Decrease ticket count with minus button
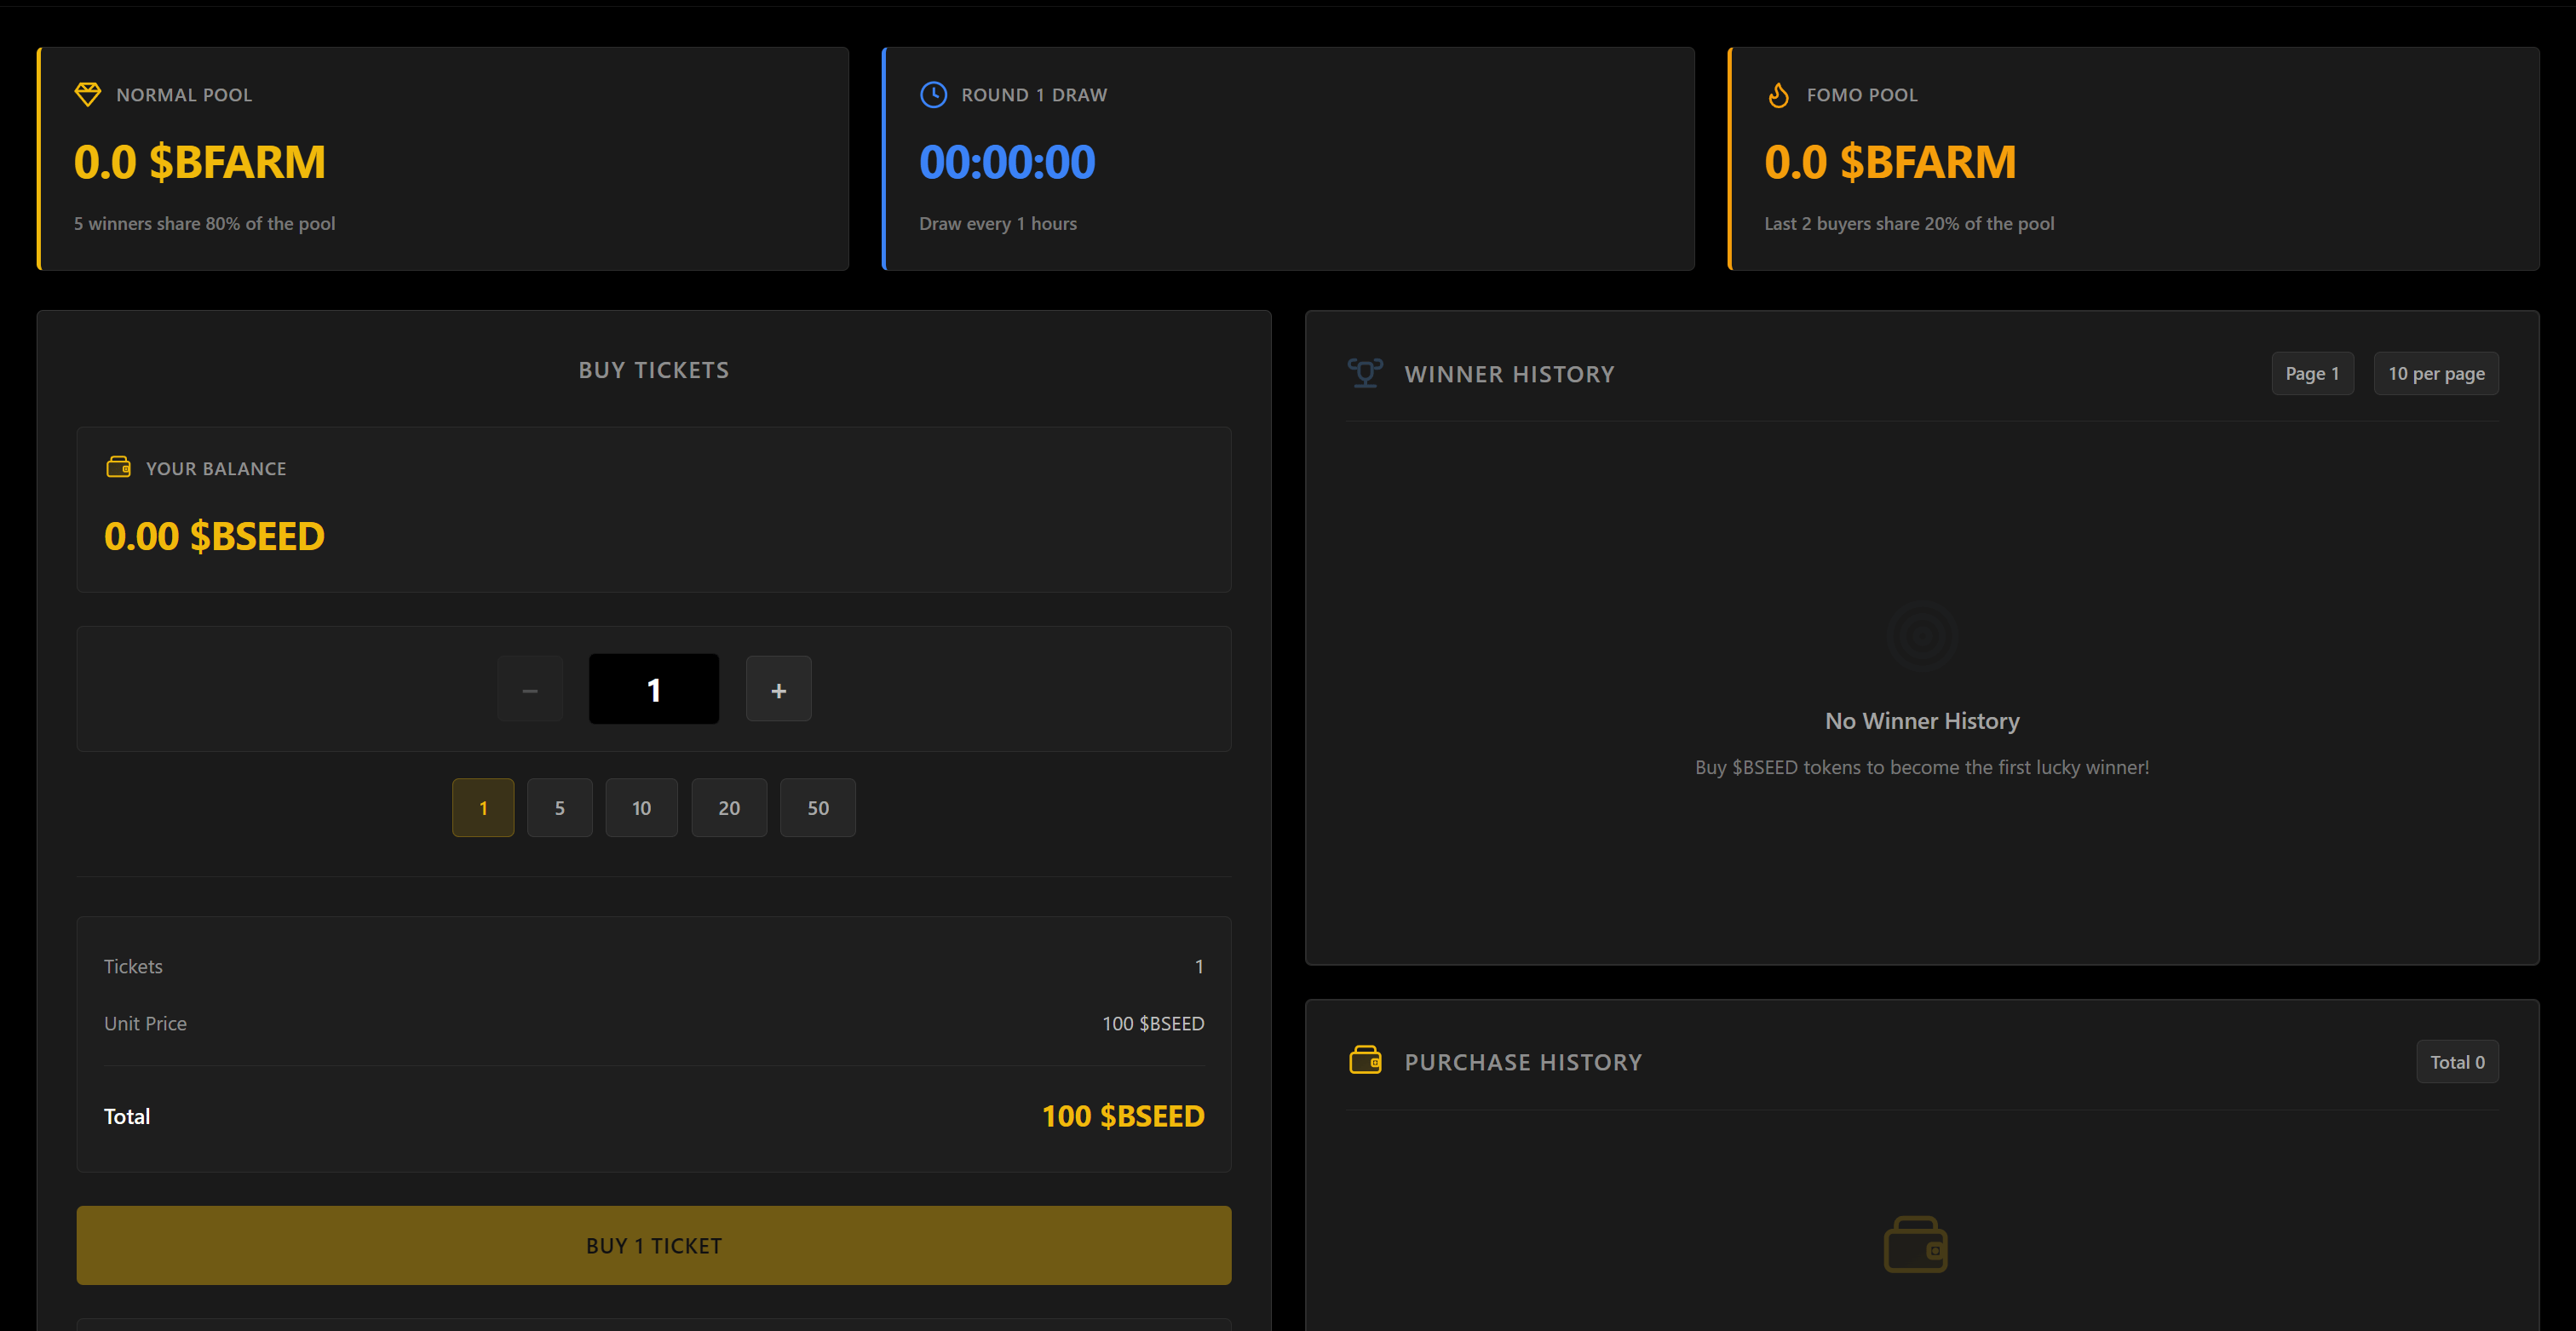2576x1331 pixels. point(530,690)
